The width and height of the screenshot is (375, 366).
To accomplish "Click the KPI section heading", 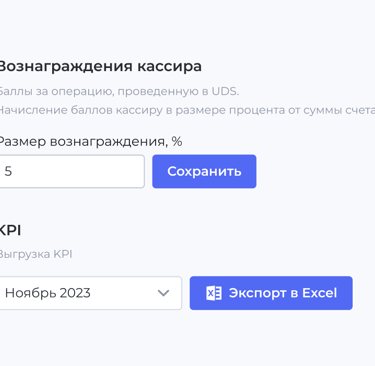I will [10, 230].
